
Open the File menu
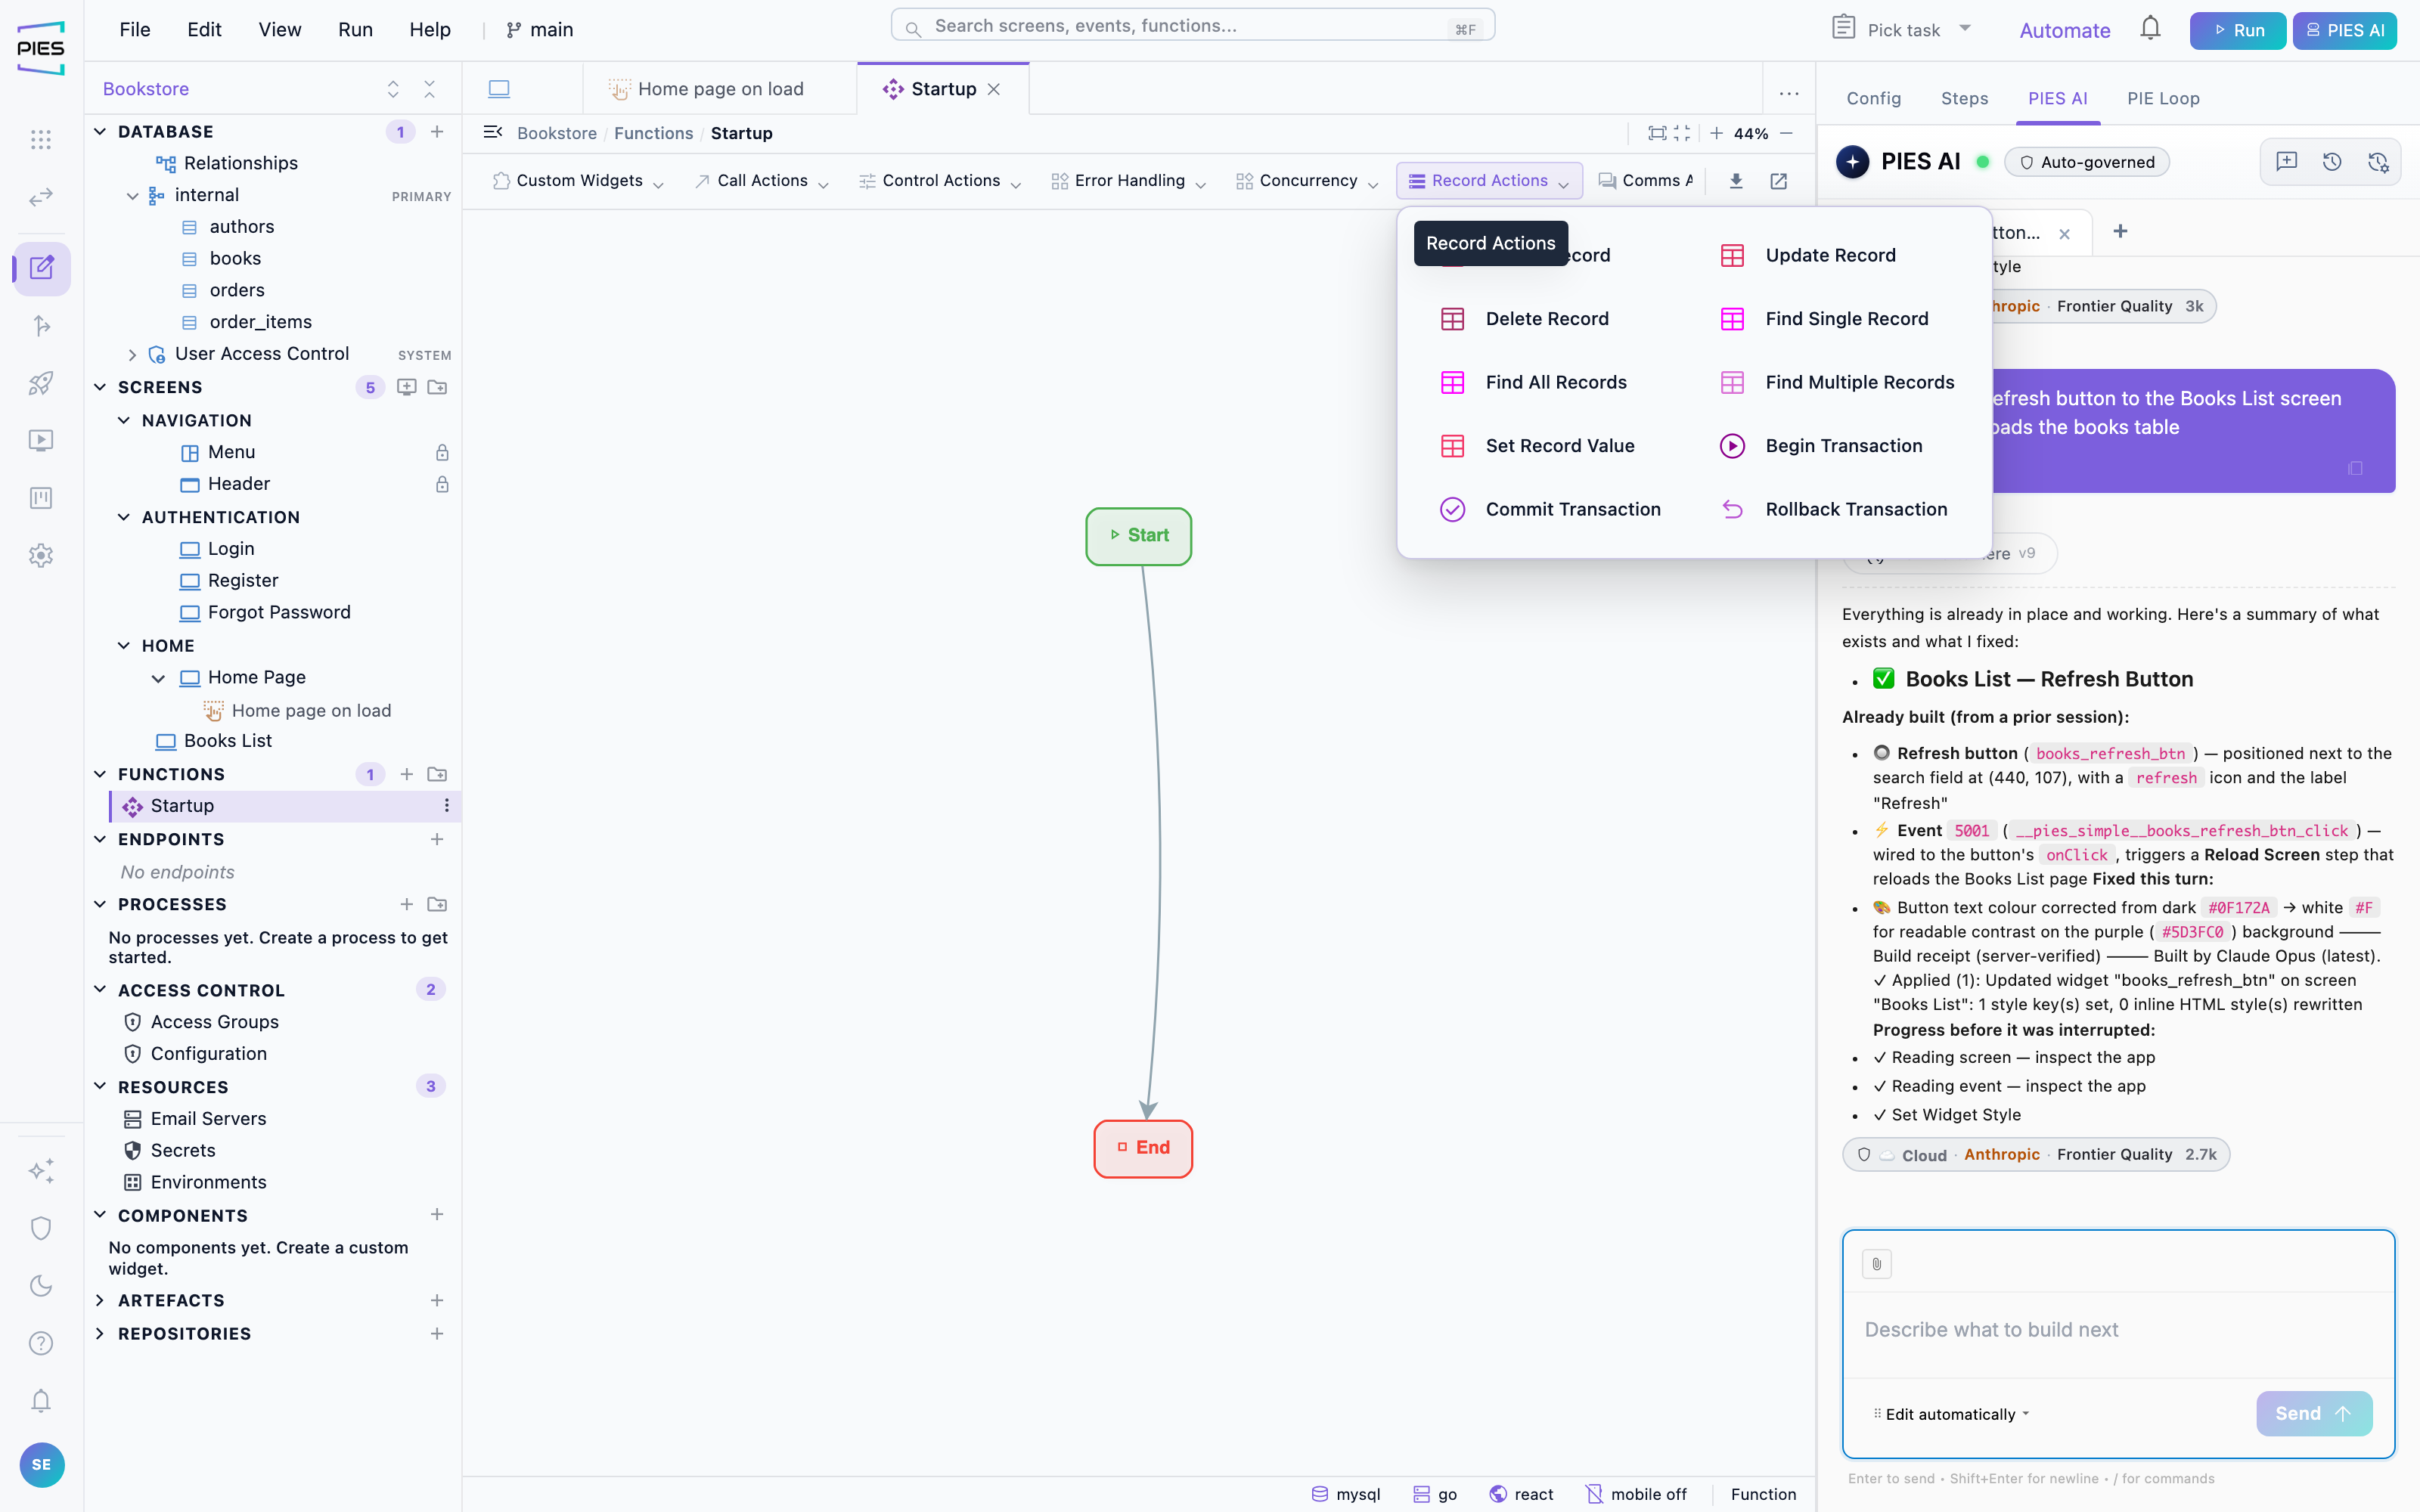click(x=135, y=30)
